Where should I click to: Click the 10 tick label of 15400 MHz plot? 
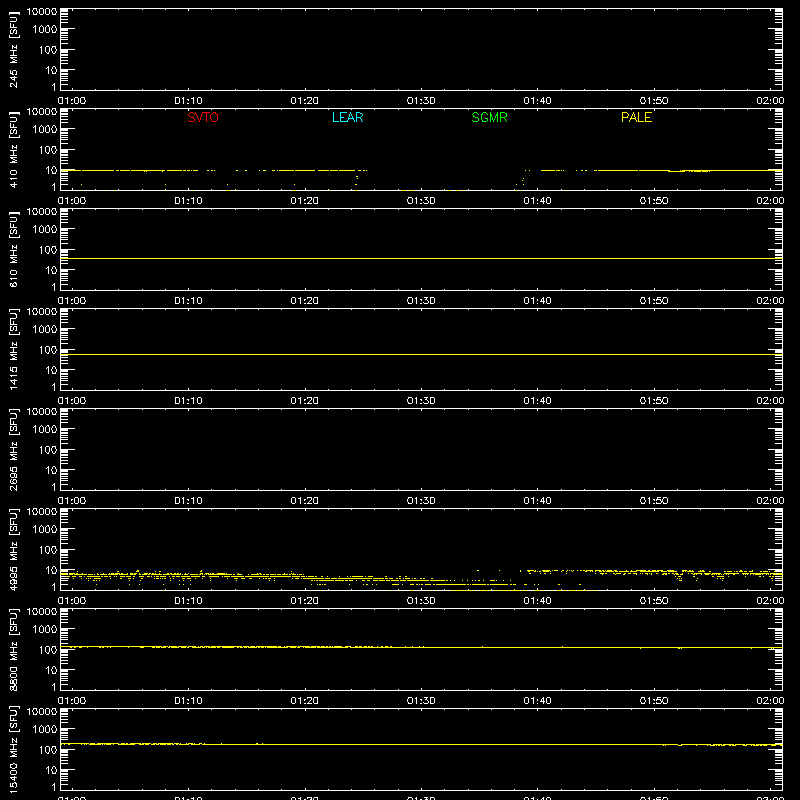(51, 770)
